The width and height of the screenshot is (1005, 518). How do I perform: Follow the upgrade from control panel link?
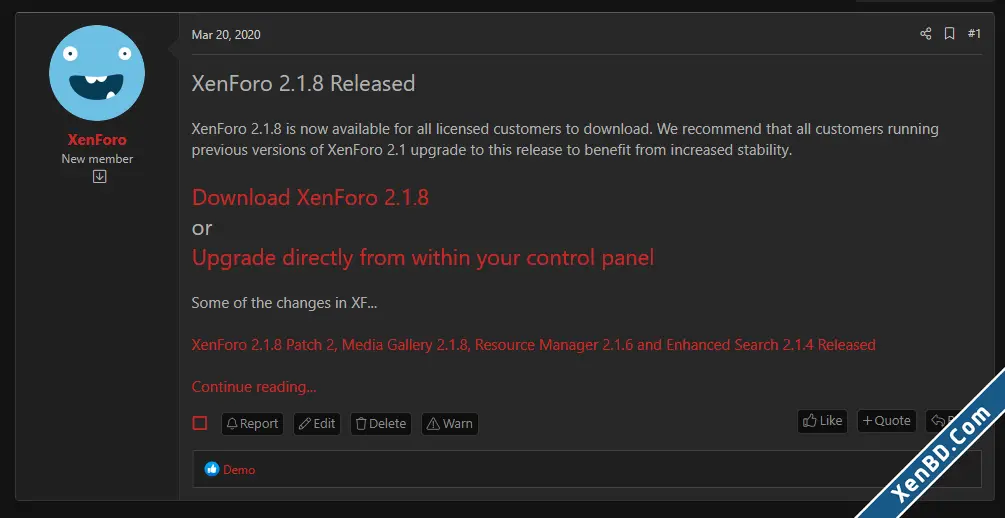click(x=423, y=258)
